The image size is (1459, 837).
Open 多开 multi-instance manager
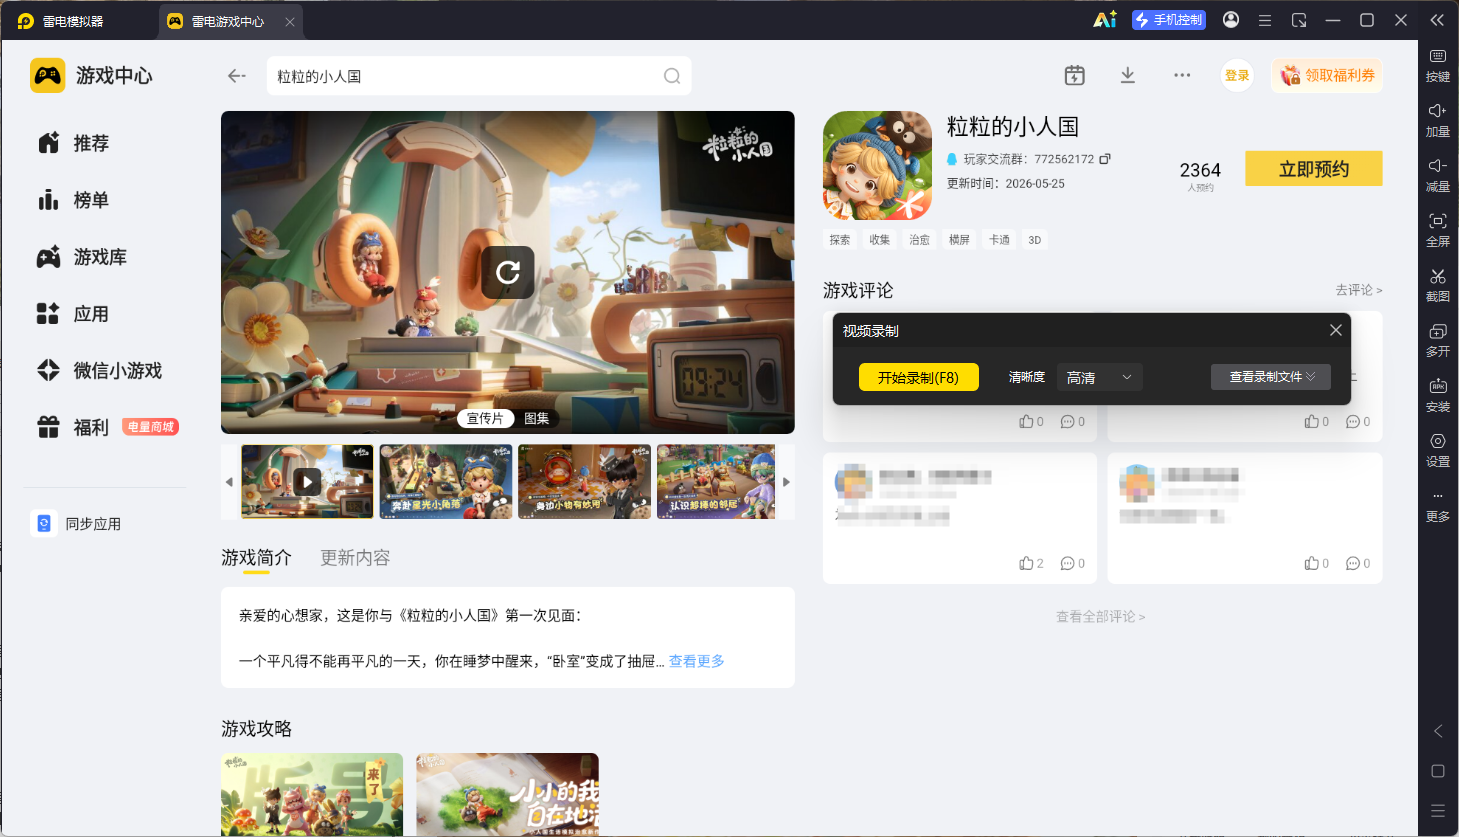(1438, 340)
